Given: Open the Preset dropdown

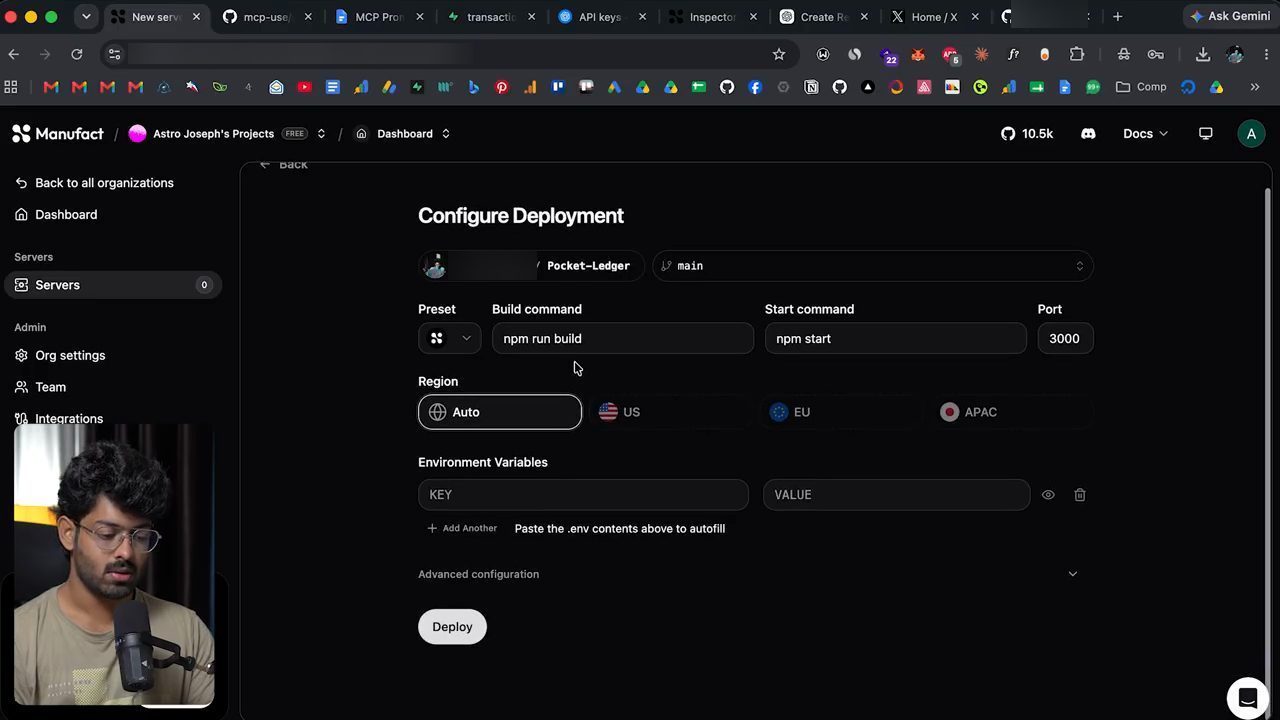Looking at the screenshot, I should [450, 338].
